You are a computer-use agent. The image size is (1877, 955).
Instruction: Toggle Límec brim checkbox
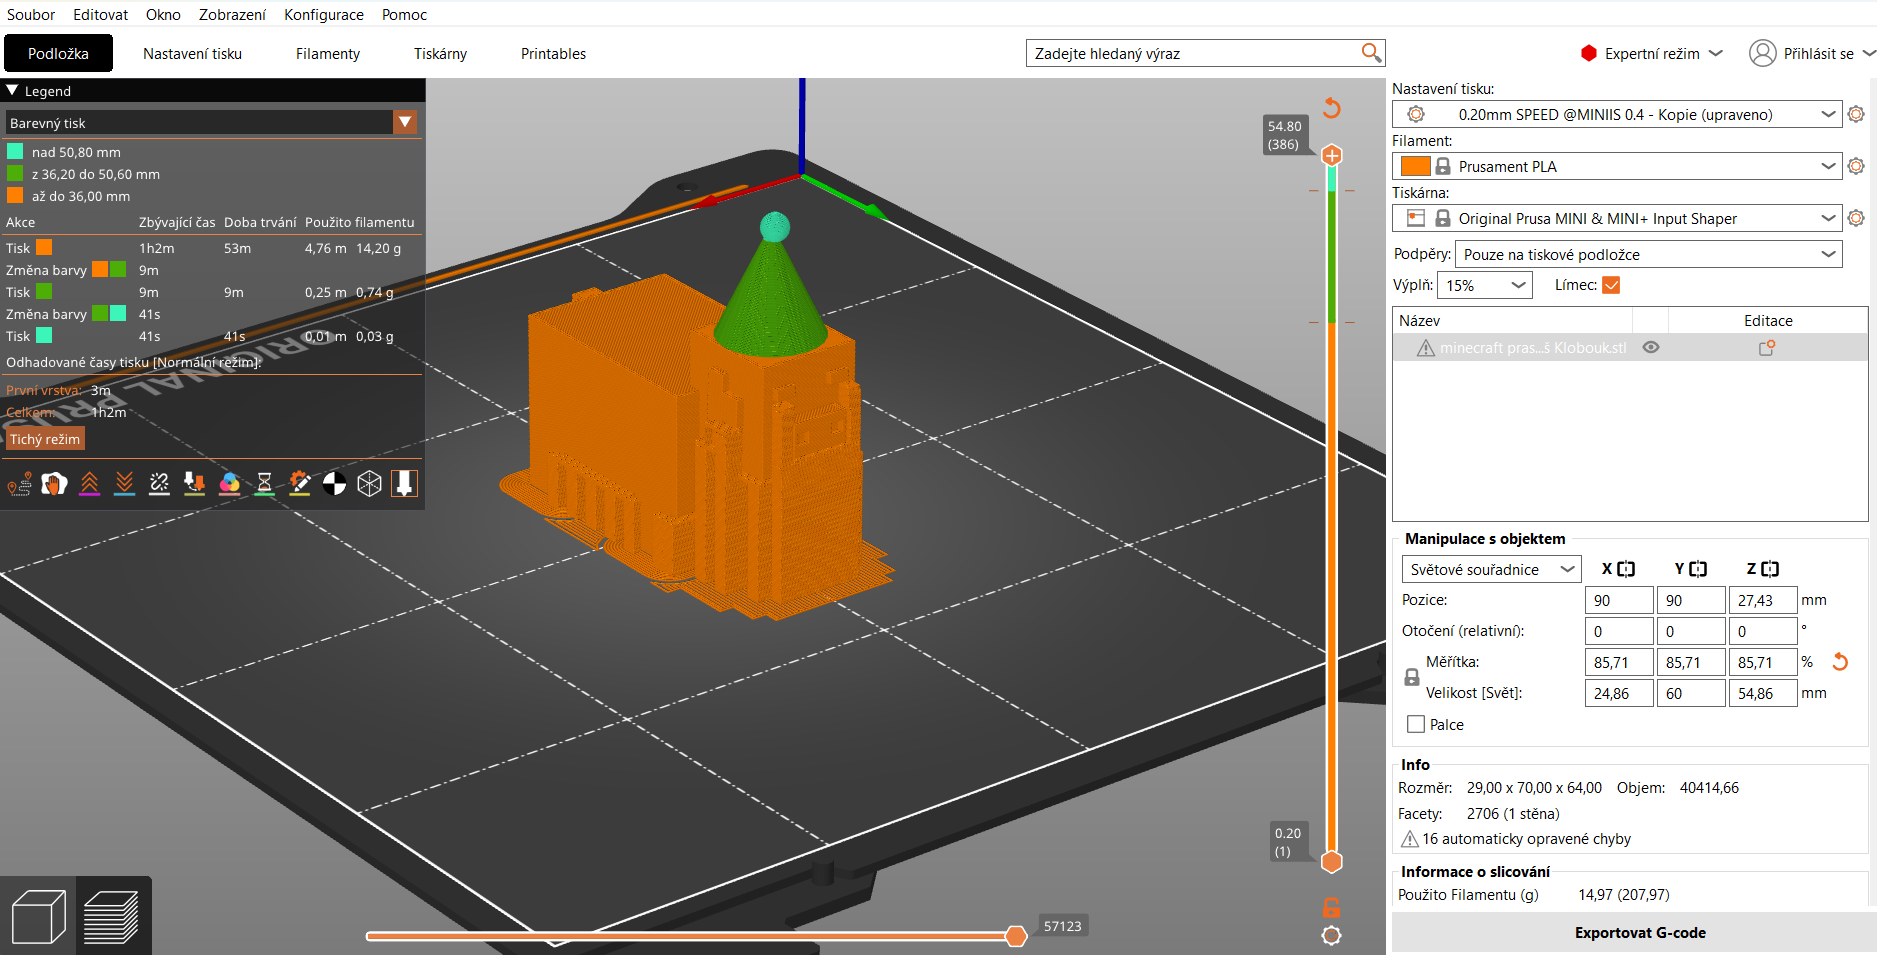tap(1611, 285)
